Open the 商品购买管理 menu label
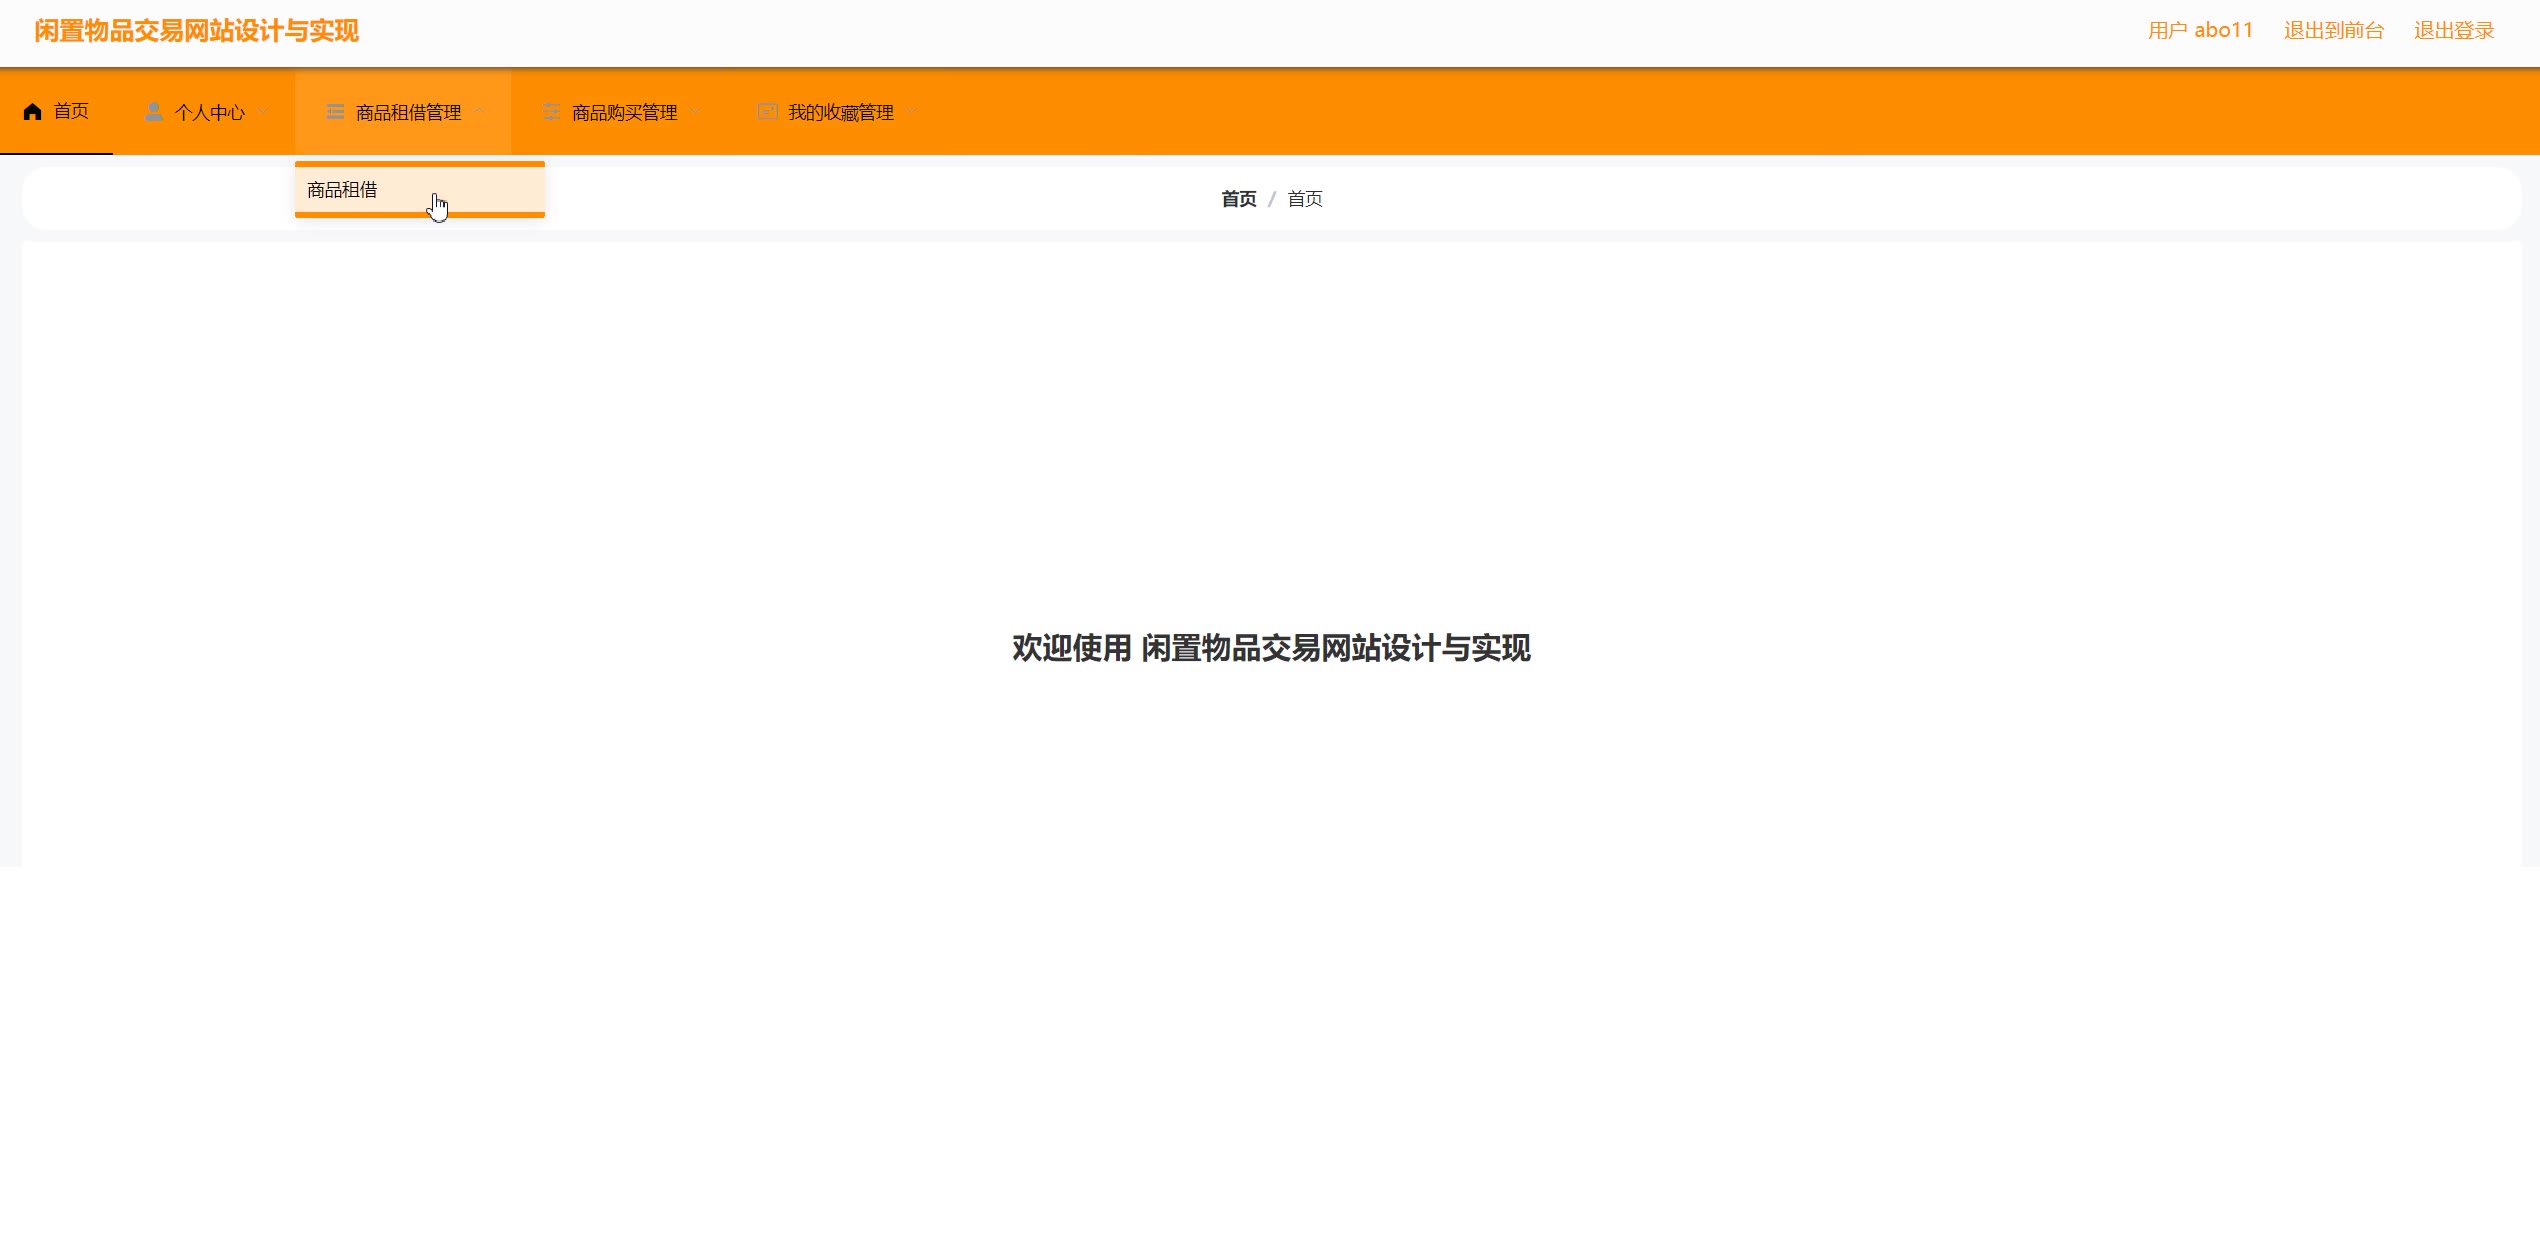 click(x=624, y=113)
